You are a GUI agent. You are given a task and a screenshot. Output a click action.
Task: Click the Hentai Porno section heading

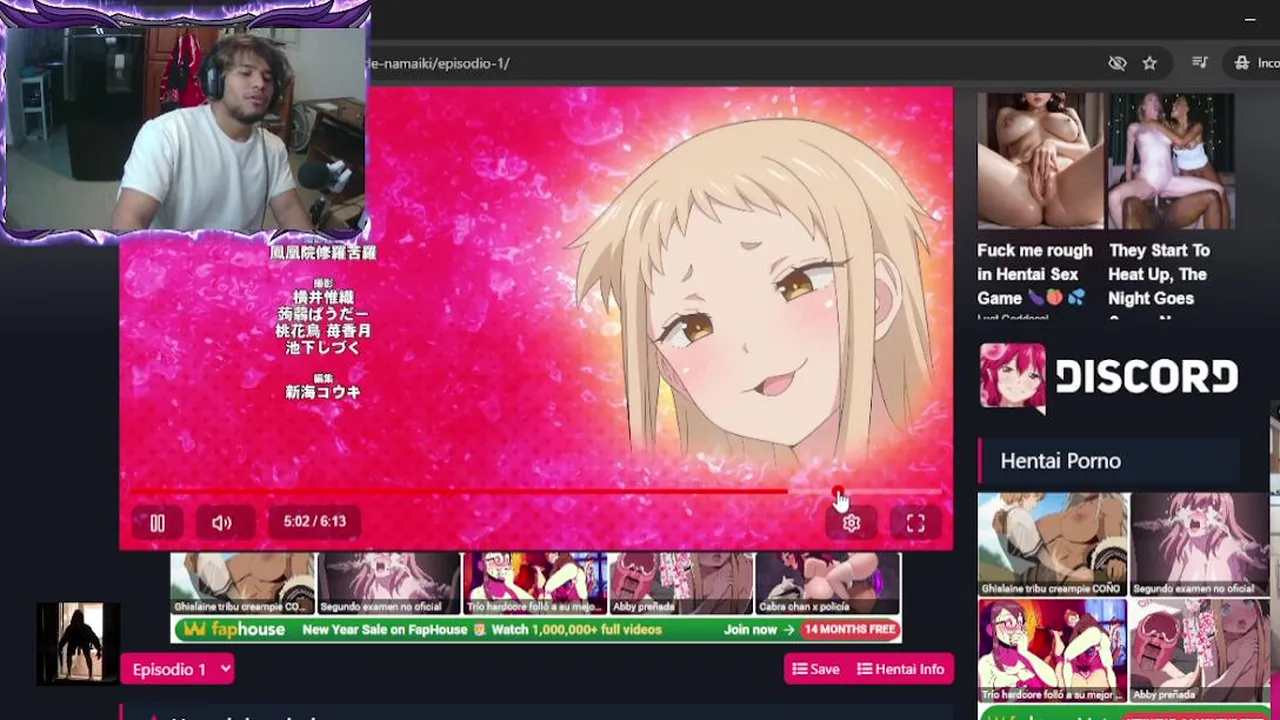click(x=1060, y=461)
